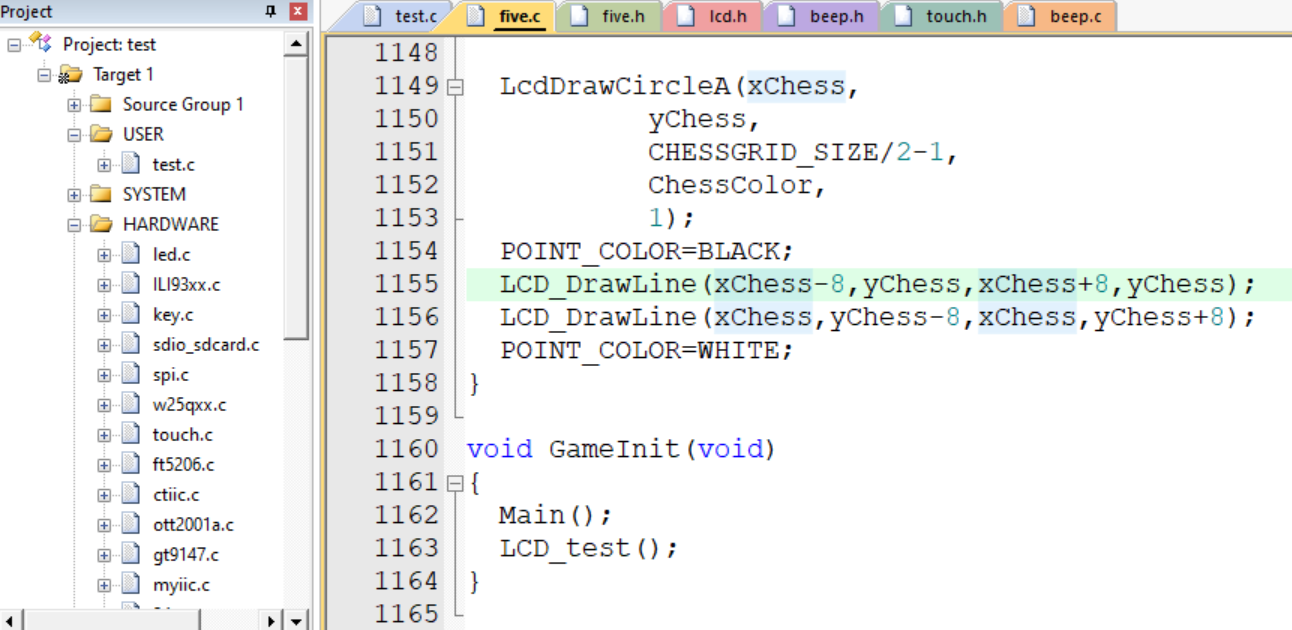Click the Project tree scroll-right arrow
The image size is (1292, 630).
pos(273,620)
